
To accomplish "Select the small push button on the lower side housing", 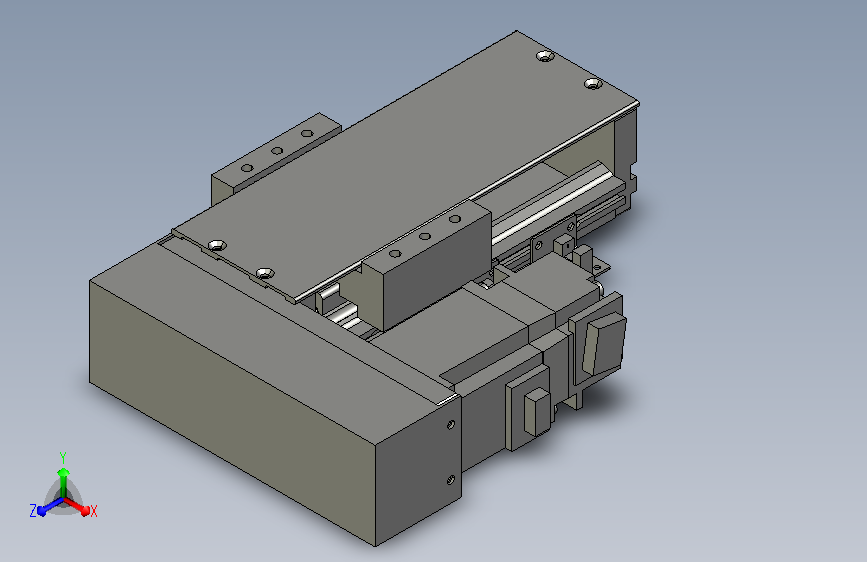I will tap(536, 412).
